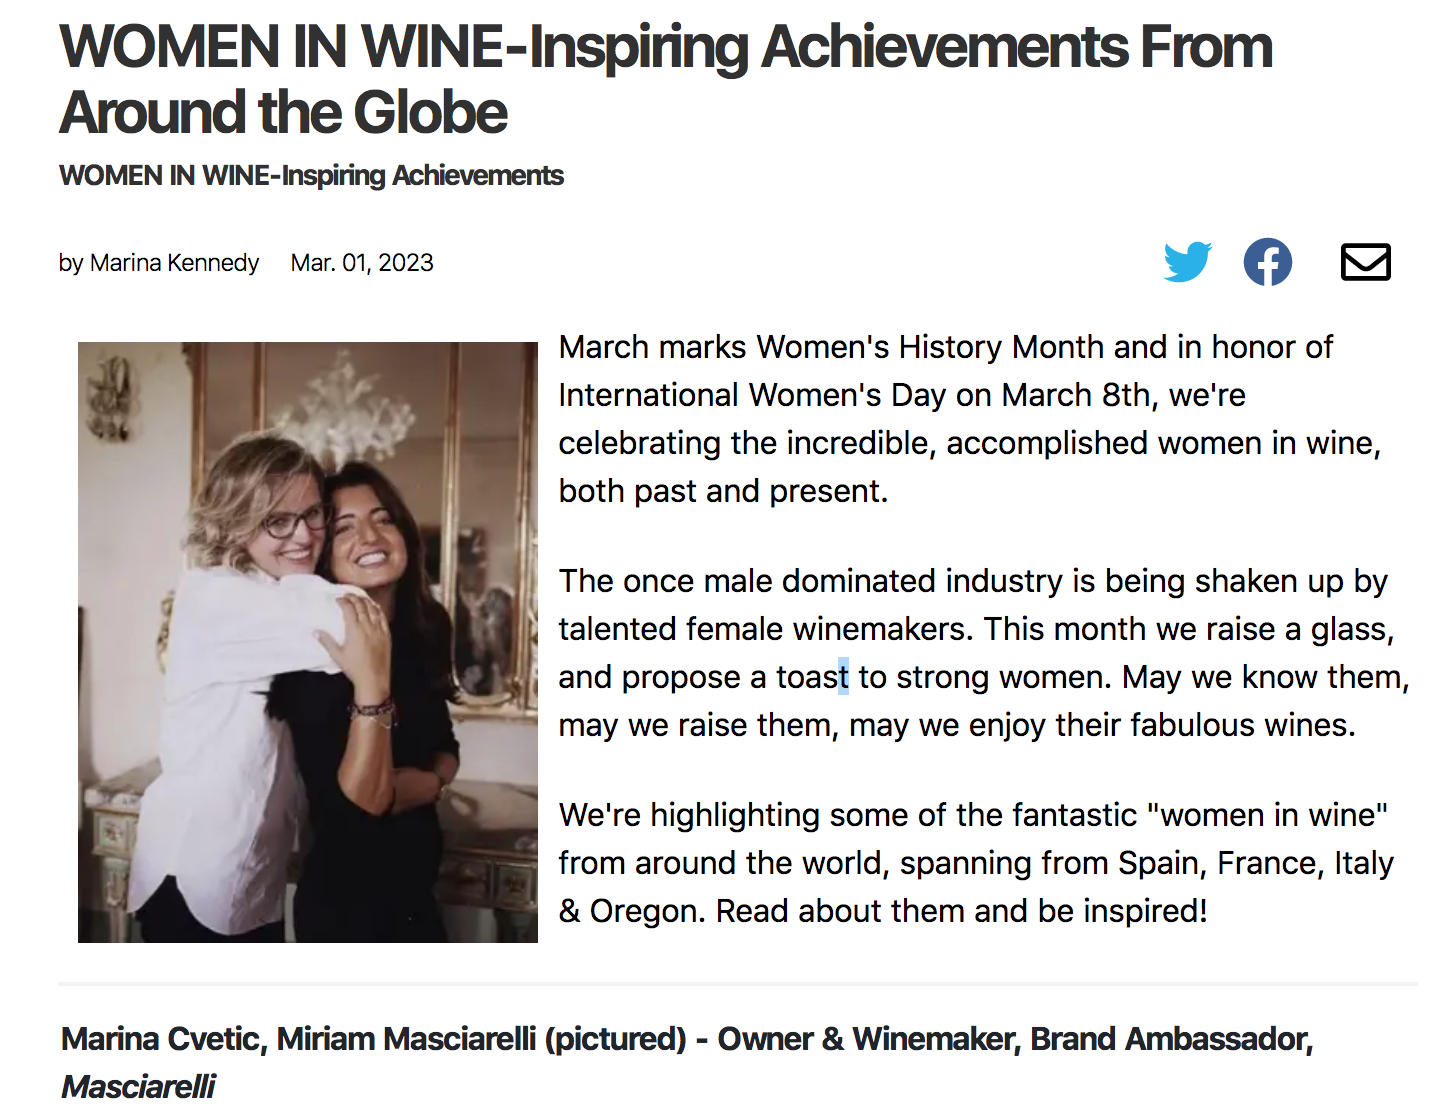The image size is (1438, 1120).
Task: Select the subheading below the headline
Action: click(x=311, y=176)
